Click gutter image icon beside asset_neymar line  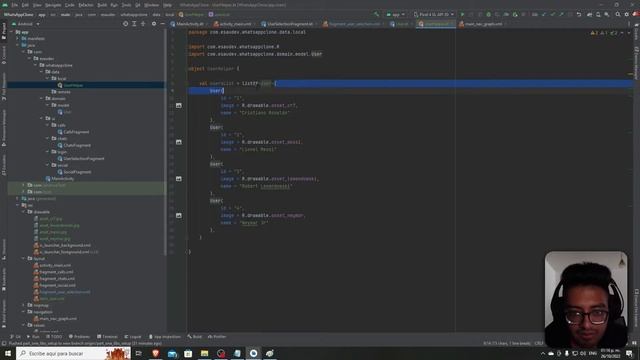click(x=179, y=216)
